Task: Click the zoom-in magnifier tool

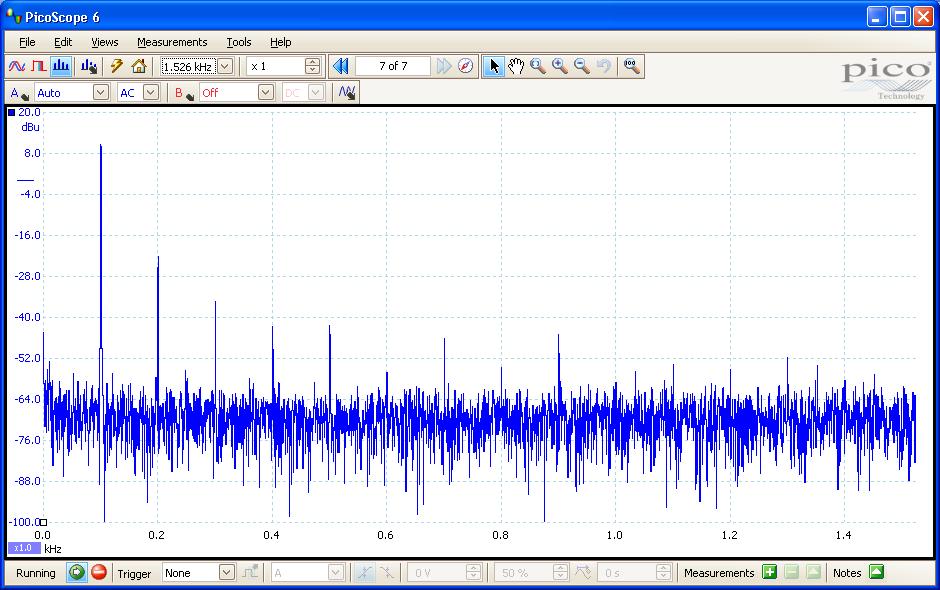Action: [x=560, y=67]
